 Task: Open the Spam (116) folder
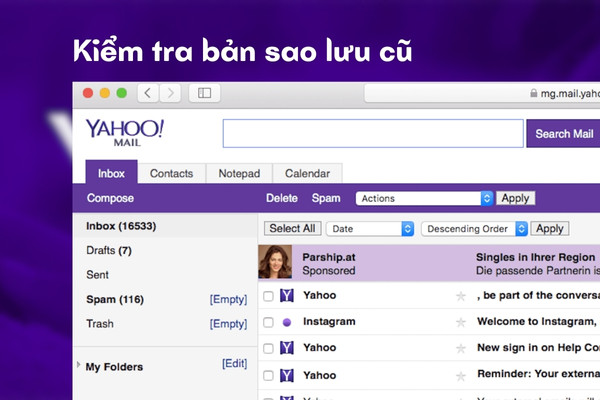pos(115,299)
